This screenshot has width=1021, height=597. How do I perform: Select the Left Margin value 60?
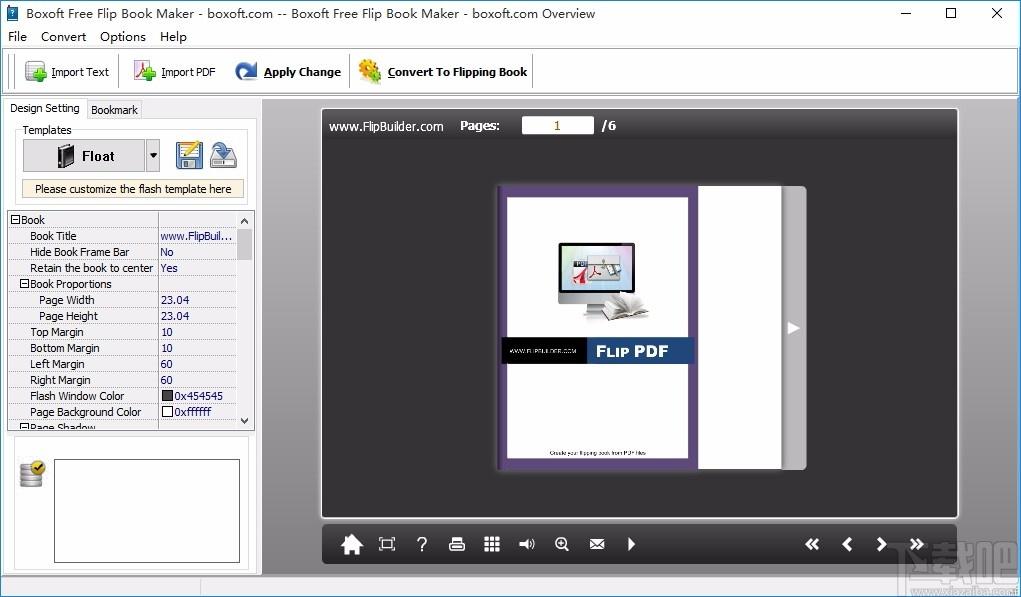point(198,364)
